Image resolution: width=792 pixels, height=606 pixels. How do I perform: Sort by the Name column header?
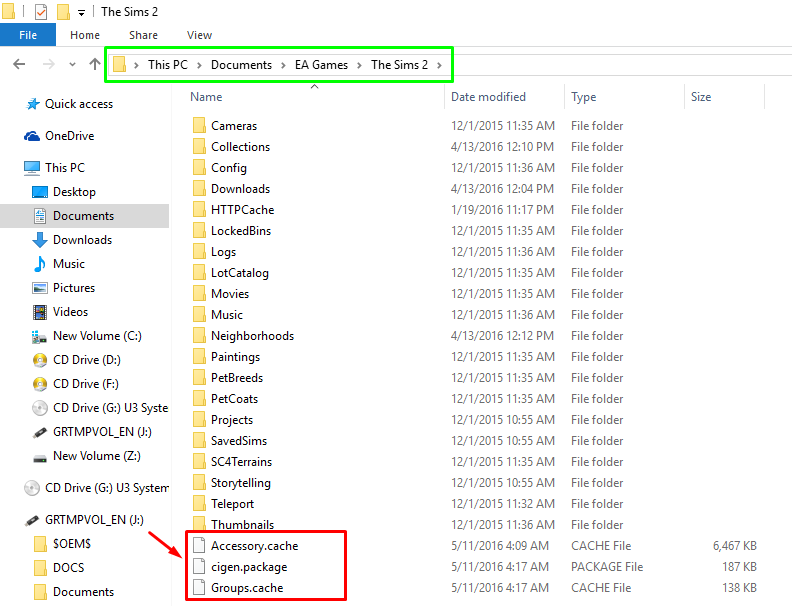click(x=206, y=96)
